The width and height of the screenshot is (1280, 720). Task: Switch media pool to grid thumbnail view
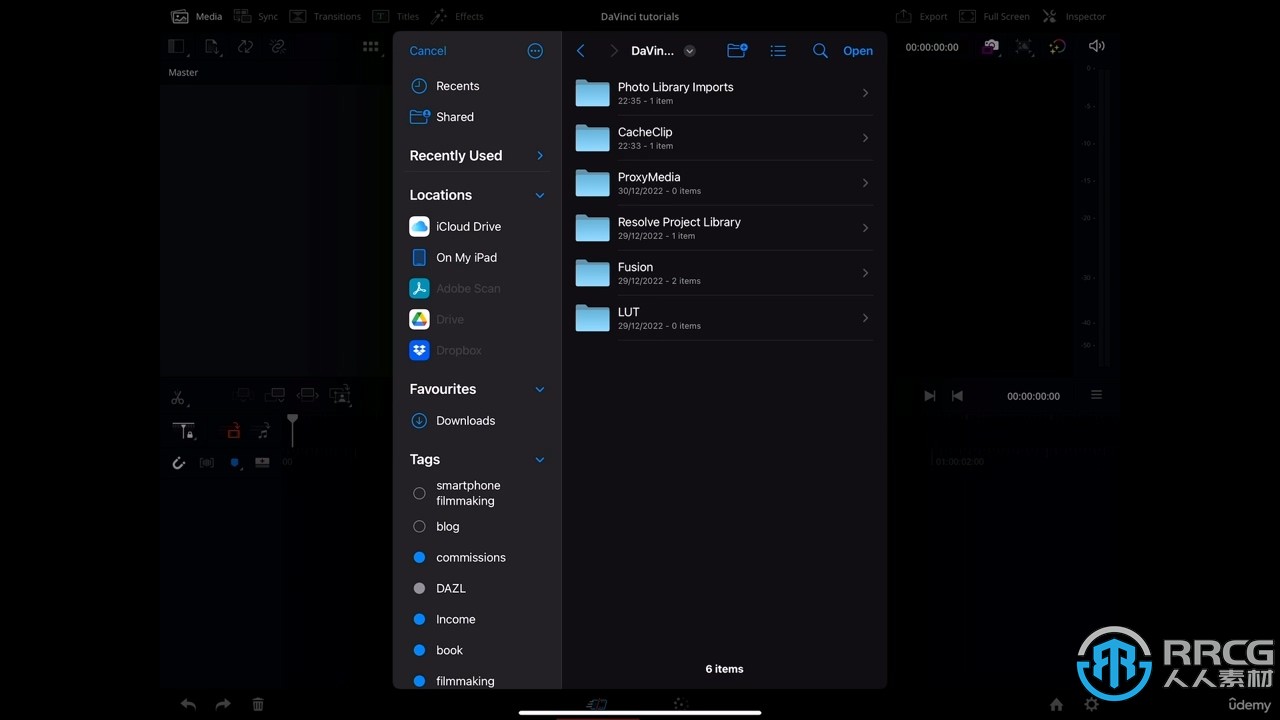[371, 46]
